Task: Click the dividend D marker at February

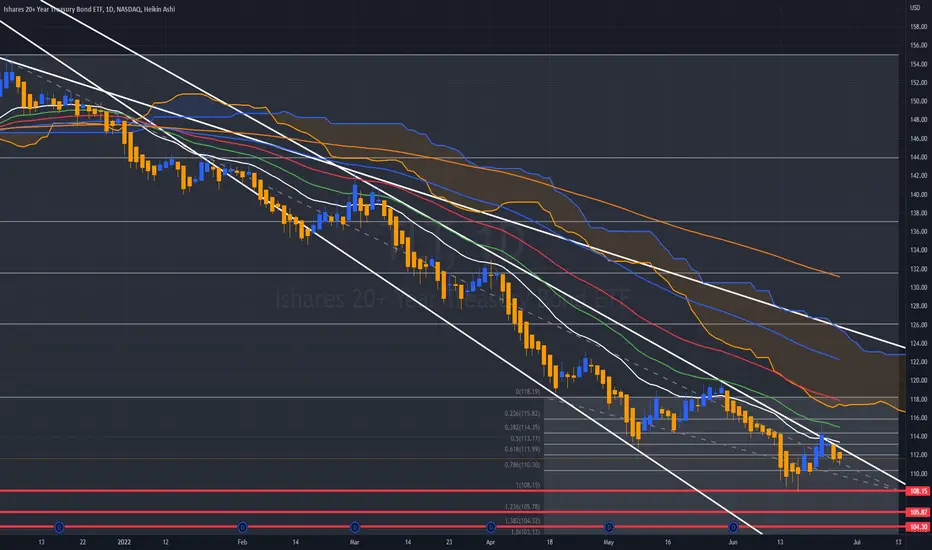Action: click(x=242, y=527)
